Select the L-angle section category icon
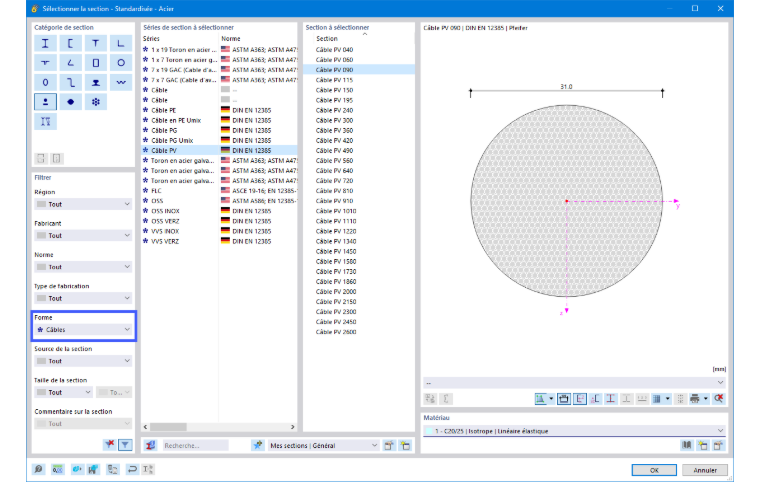 121,44
